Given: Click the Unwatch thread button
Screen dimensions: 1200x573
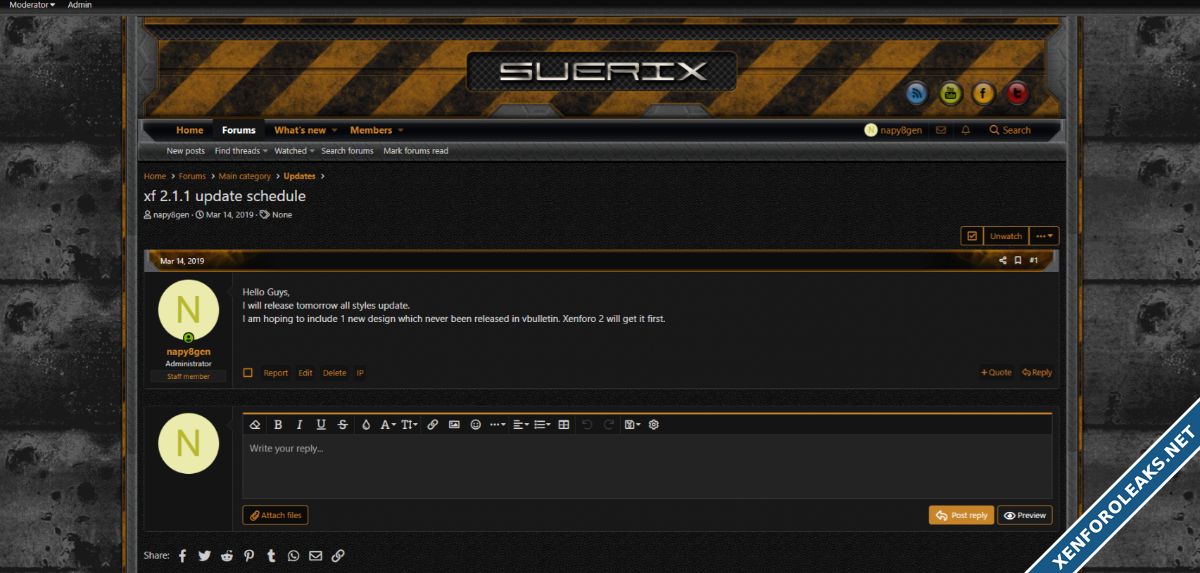Looking at the screenshot, I should pyautogui.click(x=1006, y=236).
